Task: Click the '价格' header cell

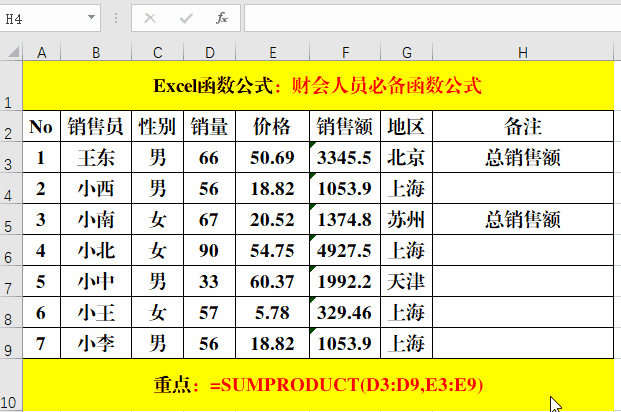Action: [272, 126]
